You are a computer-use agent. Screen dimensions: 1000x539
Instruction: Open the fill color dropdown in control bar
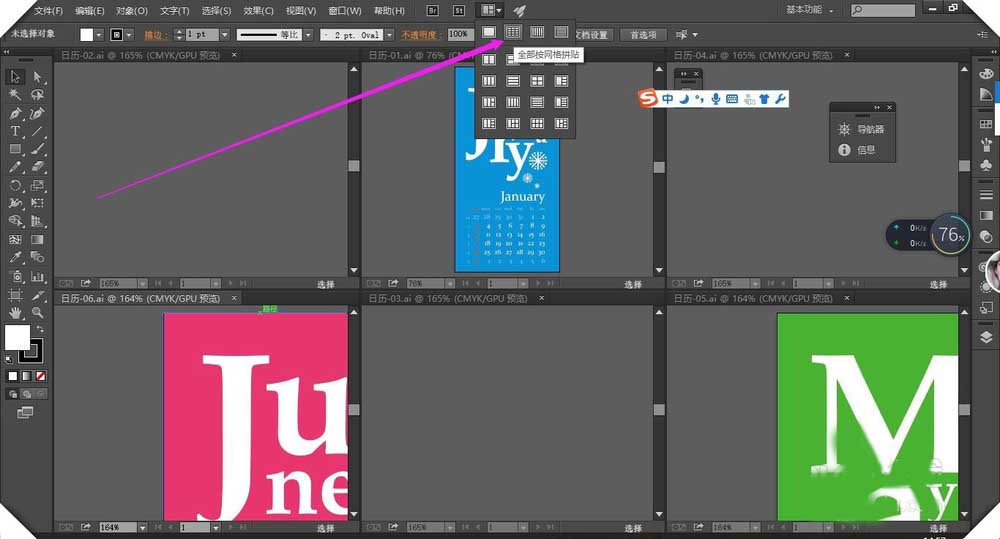(x=99, y=35)
